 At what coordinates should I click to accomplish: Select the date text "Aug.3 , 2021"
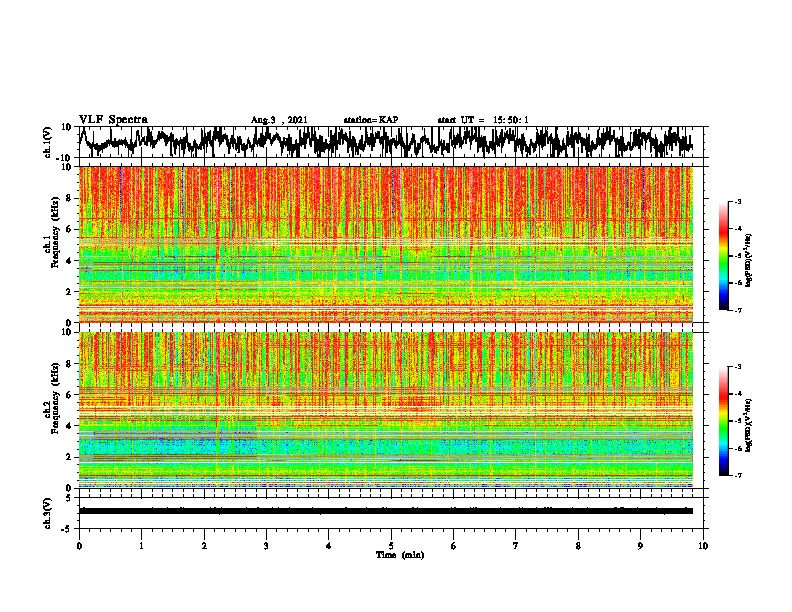point(279,120)
